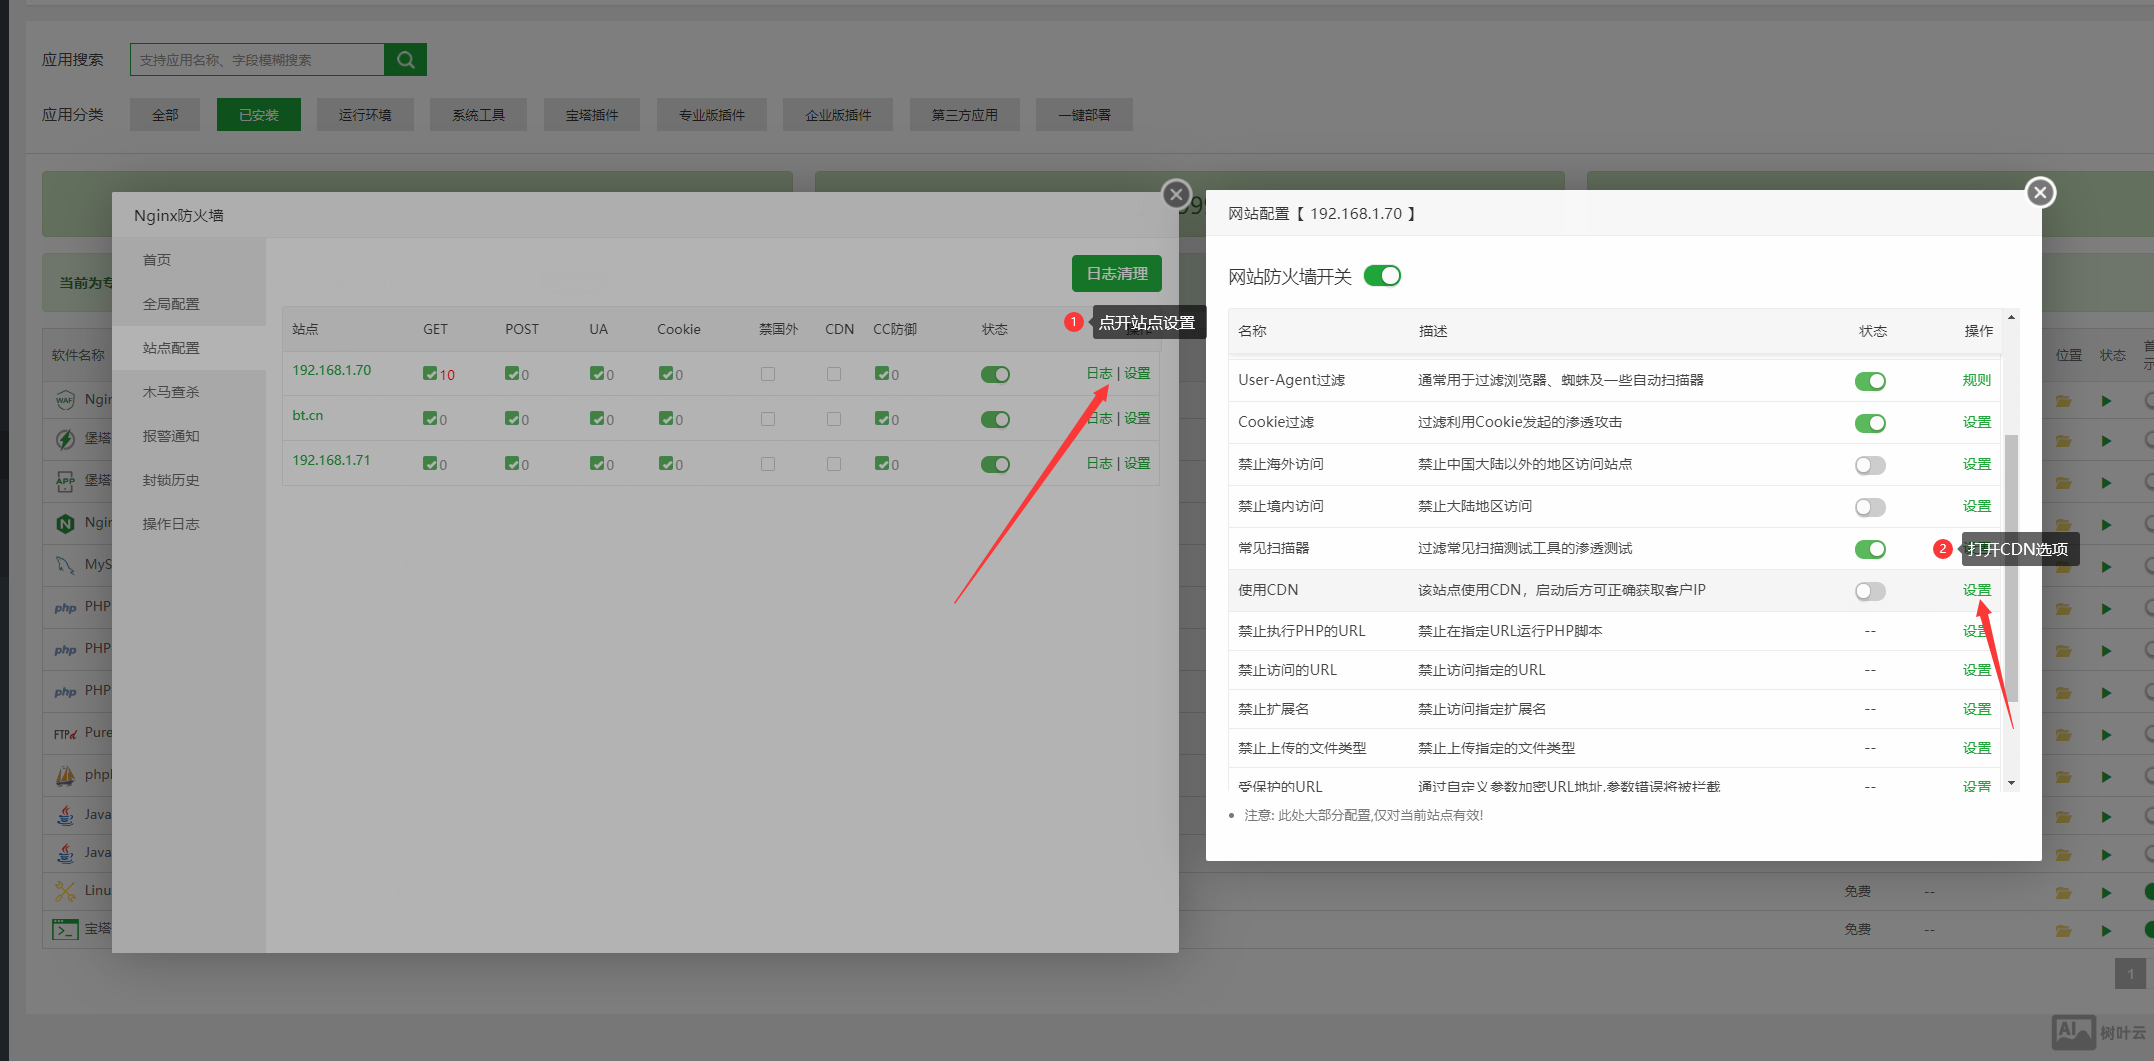Viewport: 2154px width, 1061px height.
Task: Close the 网站配置 dialog with X icon
Action: (2040, 192)
